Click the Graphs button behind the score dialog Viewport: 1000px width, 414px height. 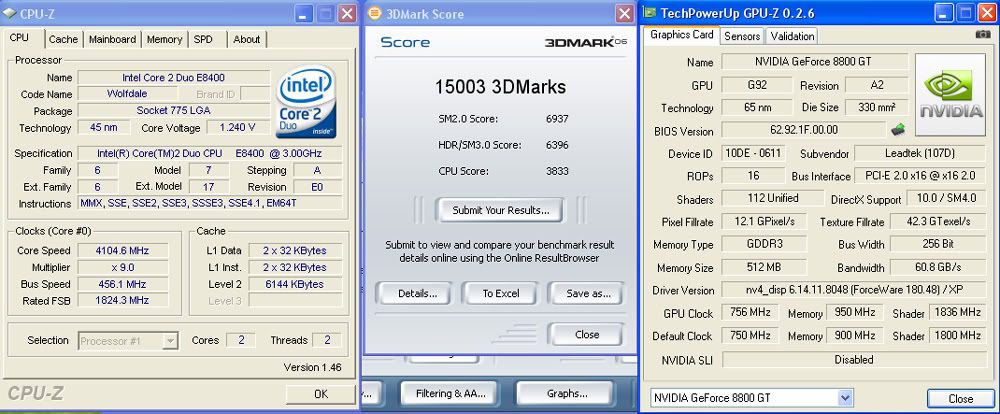pos(566,394)
